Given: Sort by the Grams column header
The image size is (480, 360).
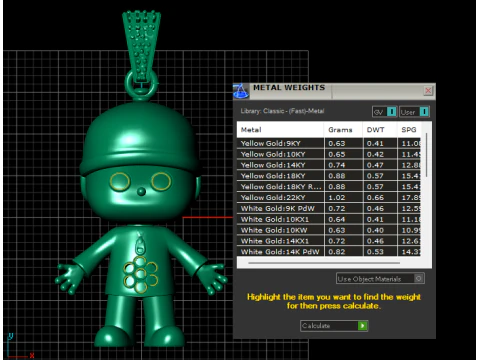Looking at the screenshot, I should [343, 130].
